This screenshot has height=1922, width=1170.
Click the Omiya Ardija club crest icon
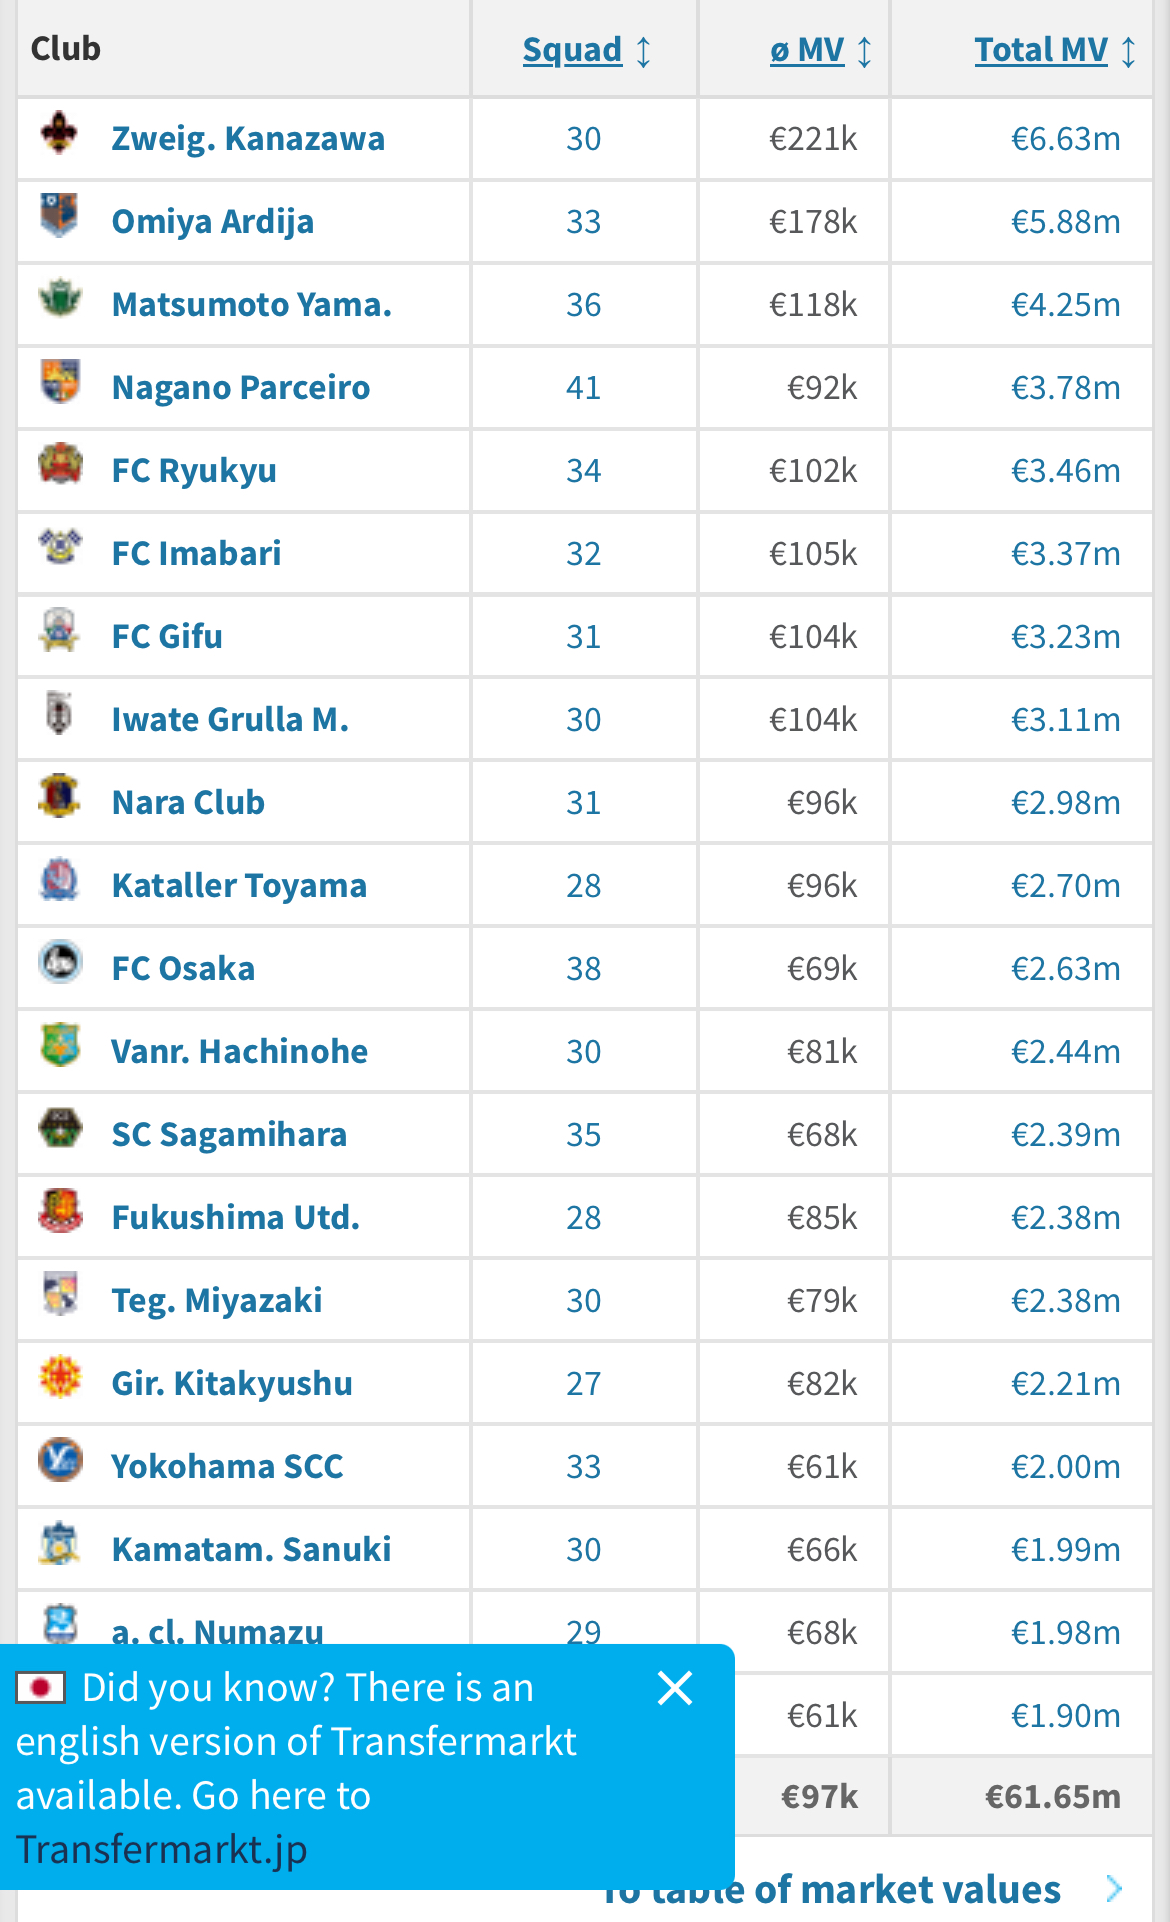tap(60, 216)
